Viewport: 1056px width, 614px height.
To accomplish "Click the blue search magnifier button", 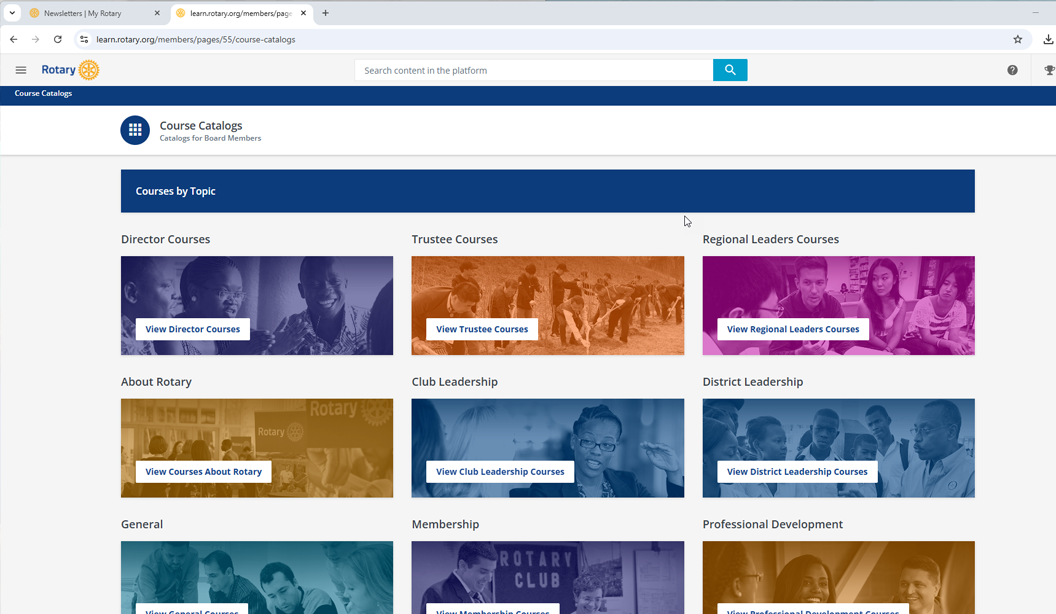I will [730, 70].
